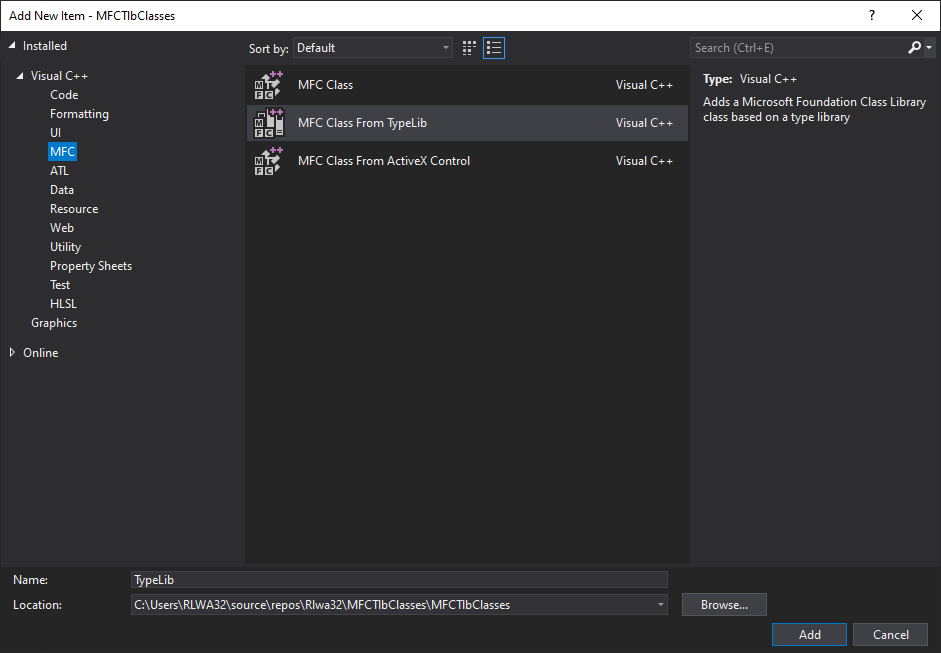This screenshot has width=941, height=653.
Task: Select the Formatting category
Action: coord(79,114)
